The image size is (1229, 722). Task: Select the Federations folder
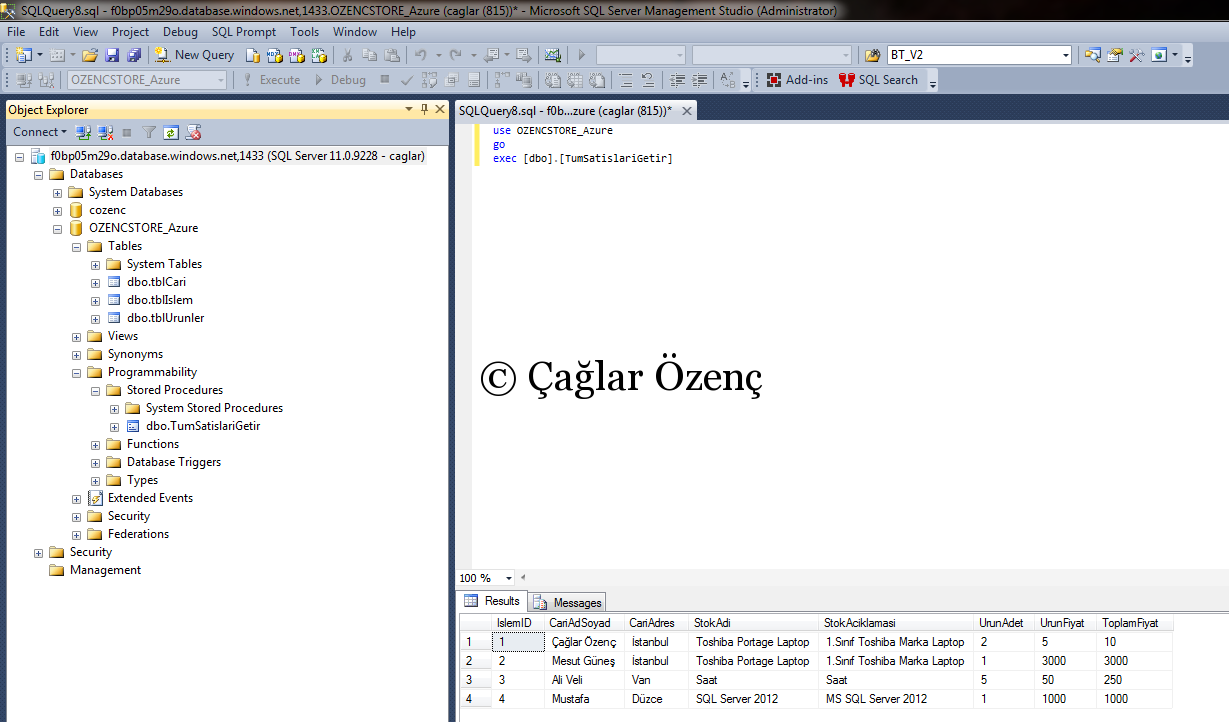pos(138,534)
